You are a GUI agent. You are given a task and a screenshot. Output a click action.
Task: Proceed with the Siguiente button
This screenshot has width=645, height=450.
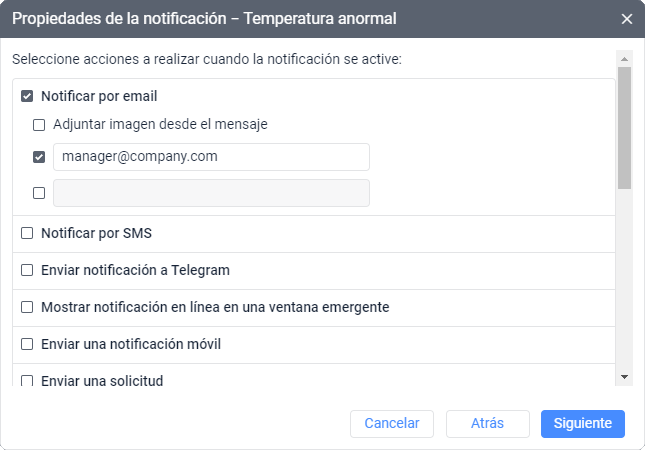click(x=583, y=423)
